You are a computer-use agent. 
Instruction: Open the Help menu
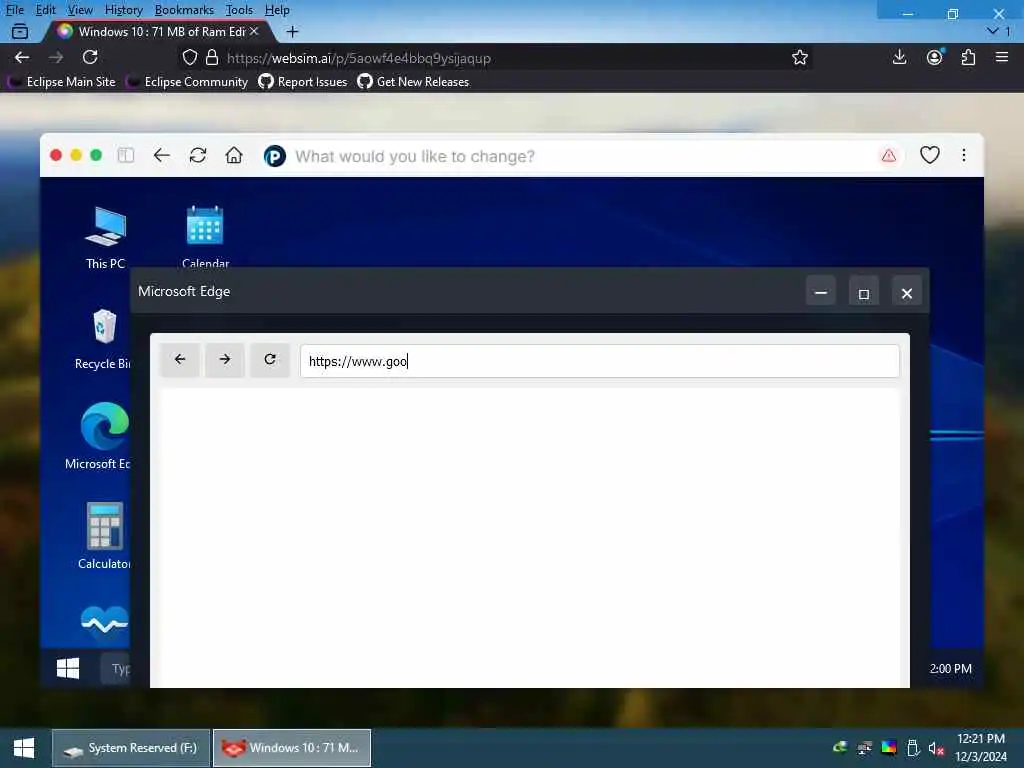[277, 10]
